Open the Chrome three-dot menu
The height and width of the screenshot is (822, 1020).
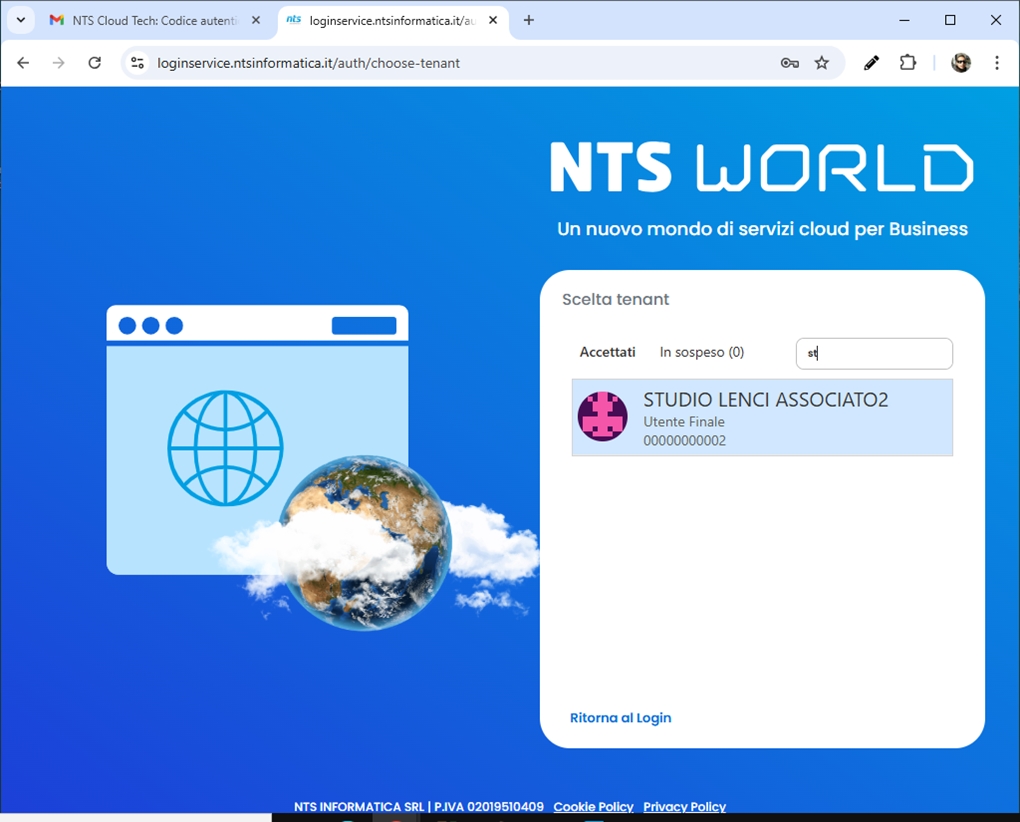point(997,63)
